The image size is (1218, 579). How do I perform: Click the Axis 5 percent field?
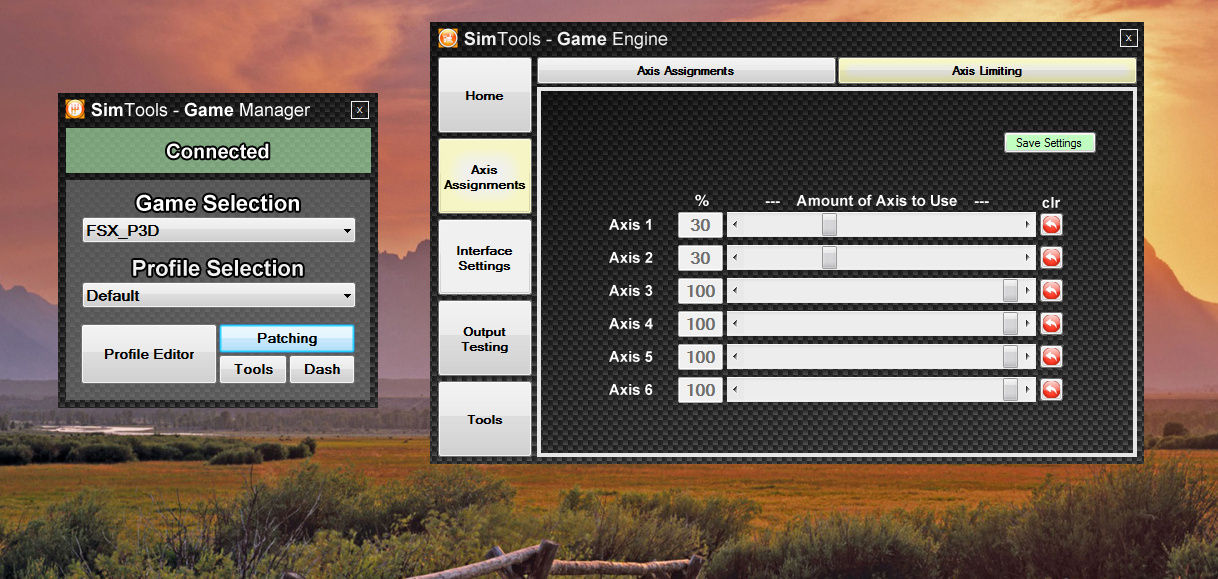pyautogui.click(x=700, y=357)
